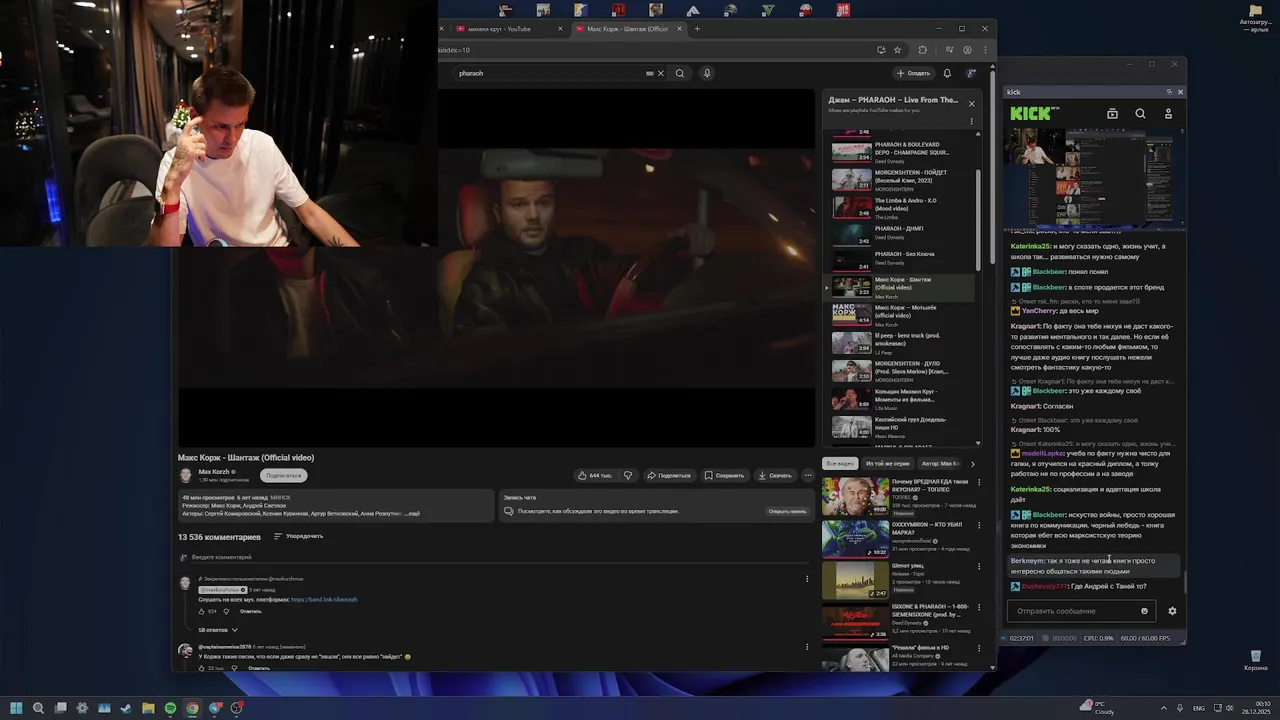Screen dimensions: 1280x720
Task: Open search in Kick window
Action: [x=1140, y=114]
